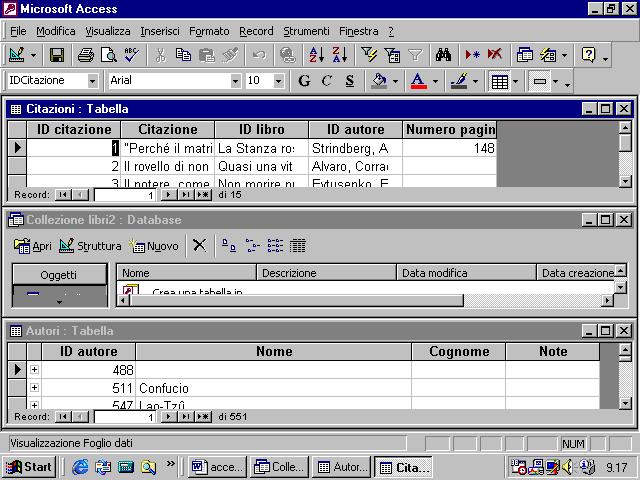
Task: Open the Strumenti menu
Action: (x=306, y=31)
